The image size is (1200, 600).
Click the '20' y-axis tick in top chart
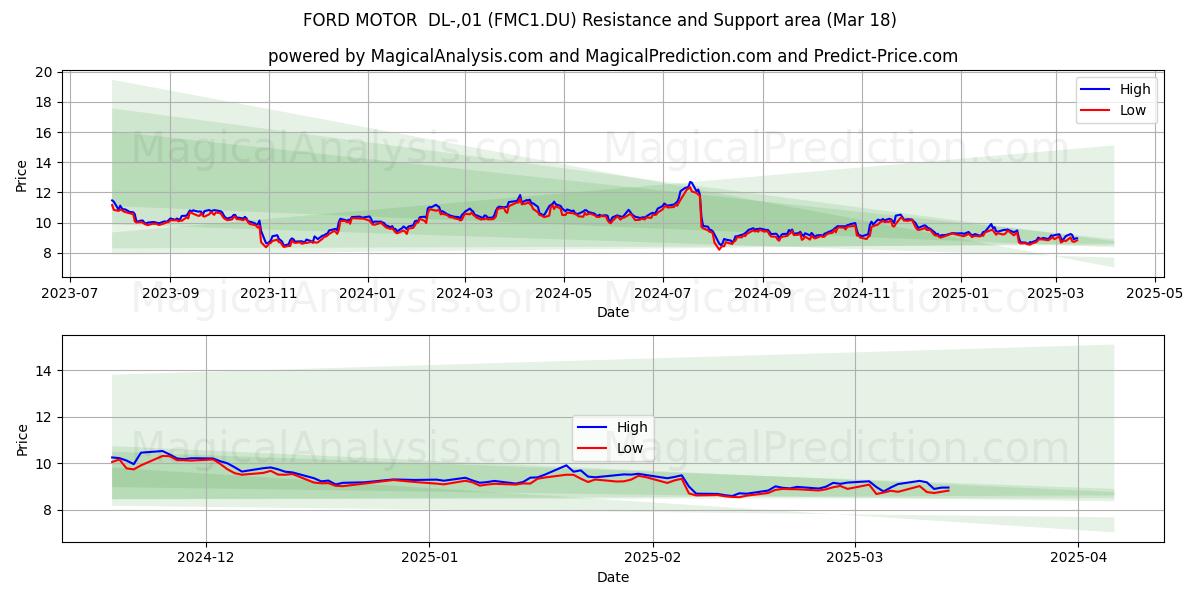click(44, 72)
